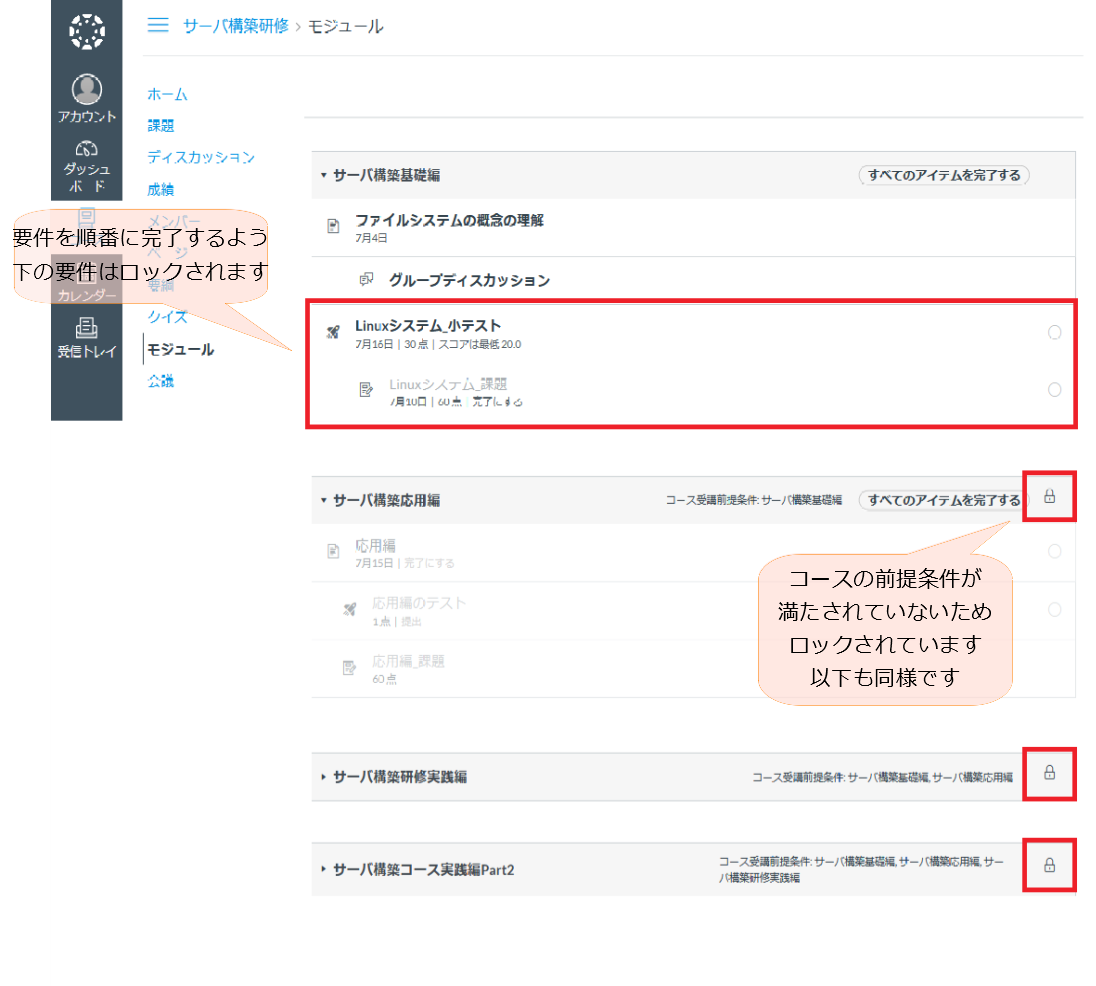Click lock icon on サーバ構築コース実践編Part2 module
Screen dimensions: 1096x986
(x=1049, y=865)
